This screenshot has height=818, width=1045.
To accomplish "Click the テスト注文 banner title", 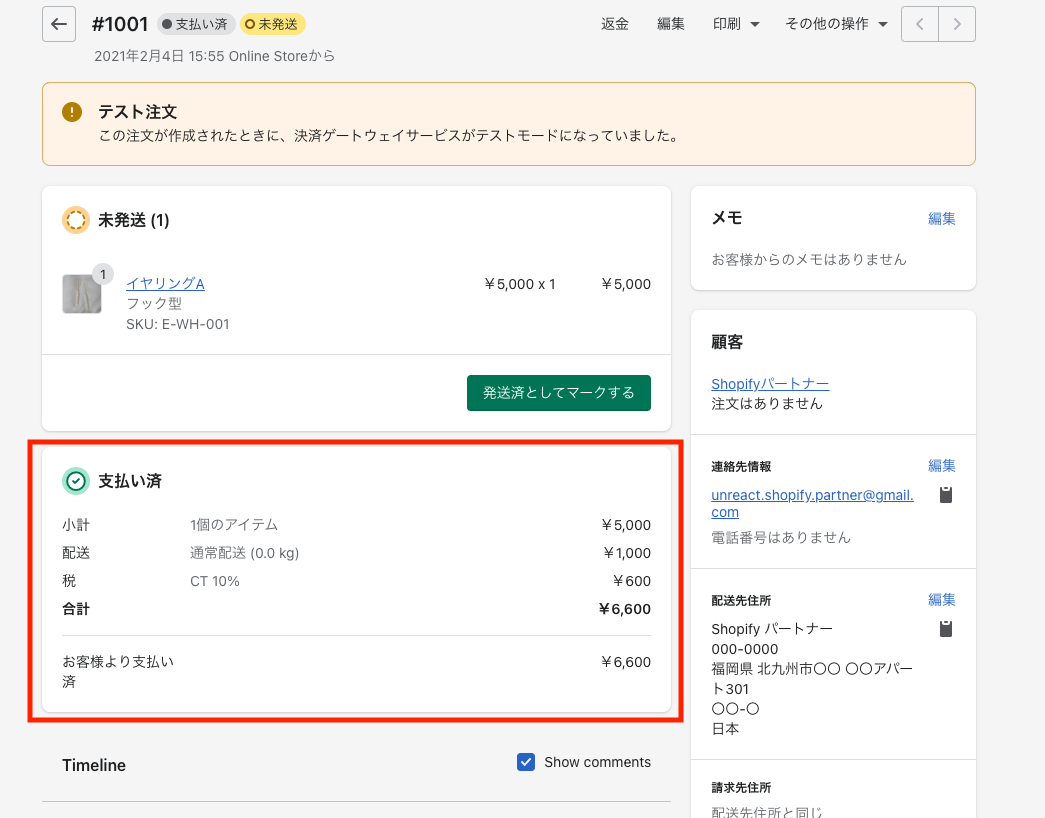I will coord(138,112).
